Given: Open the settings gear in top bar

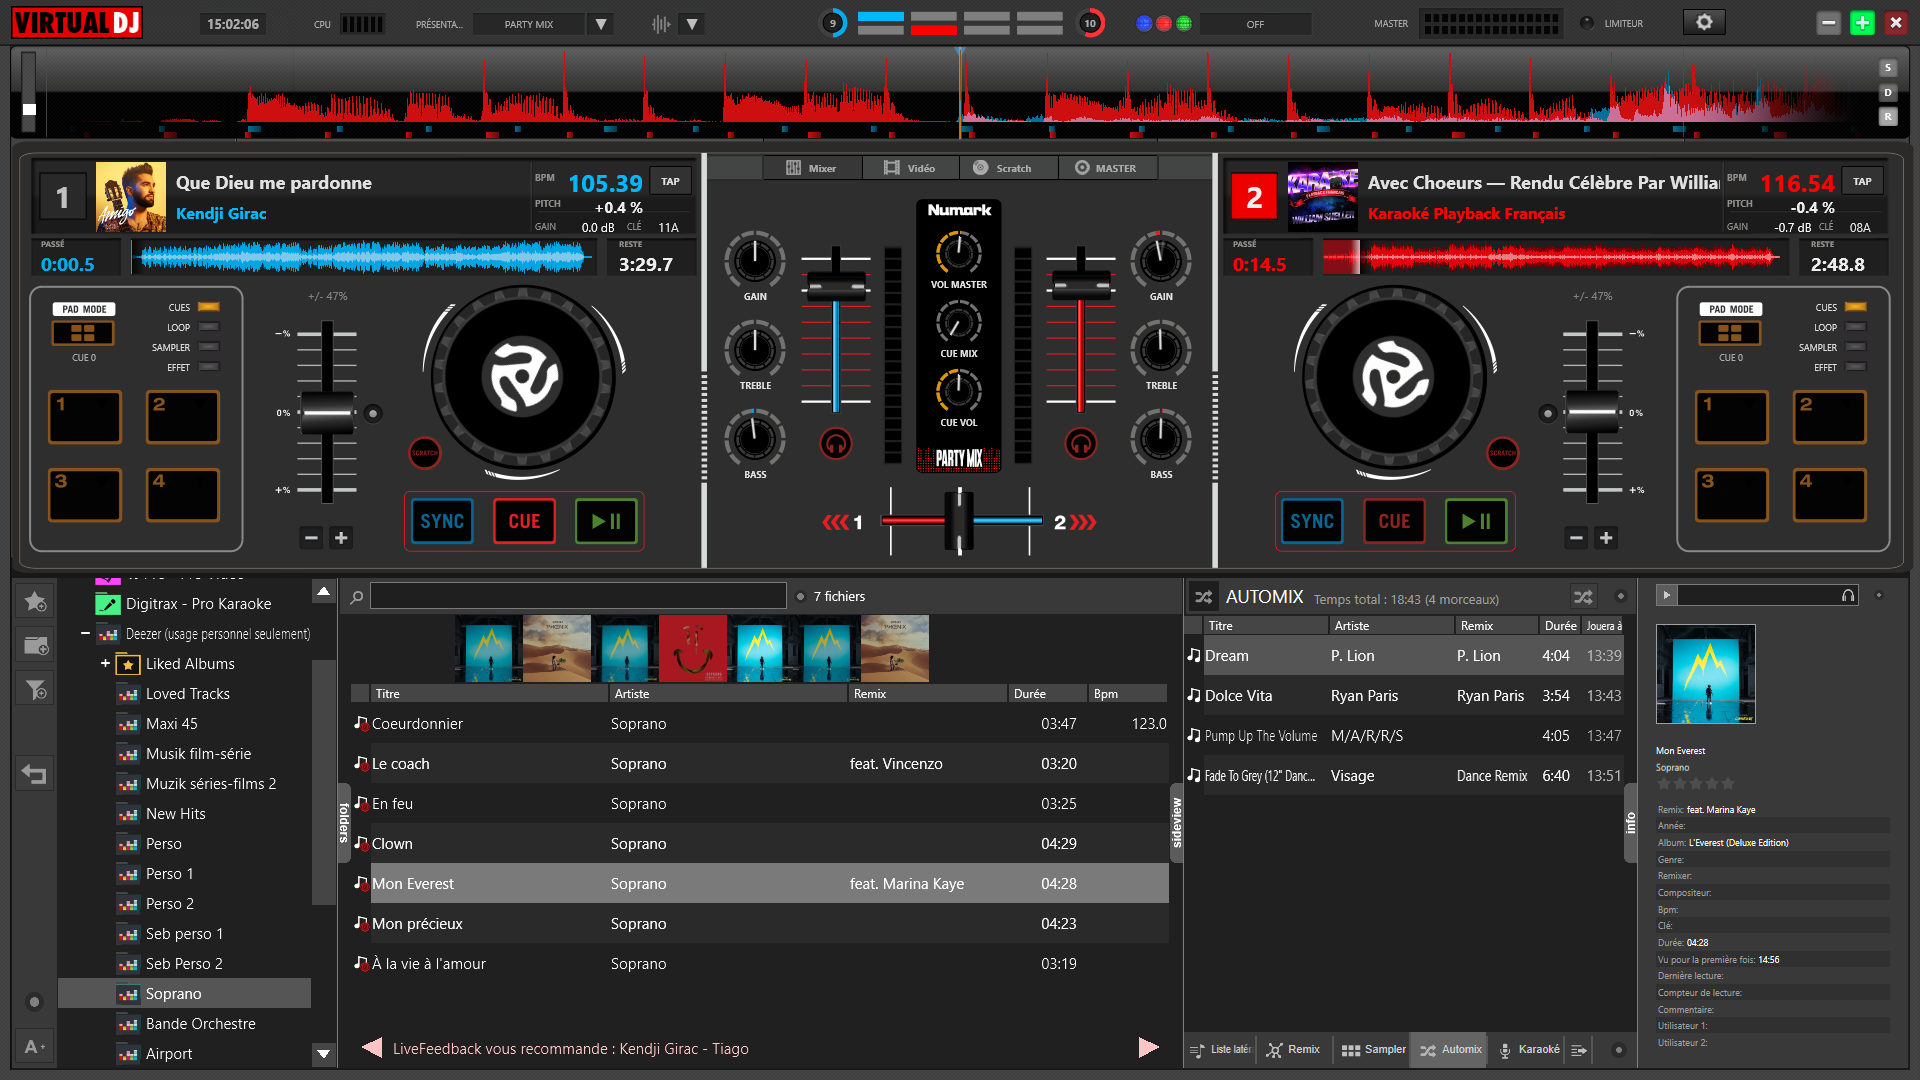Looking at the screenshot, I should point(1704,22).
